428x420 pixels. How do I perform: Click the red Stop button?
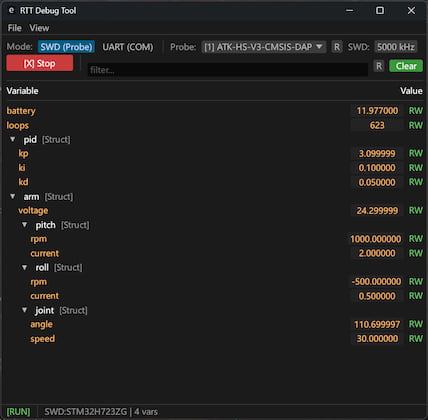(x=40, y=63)
